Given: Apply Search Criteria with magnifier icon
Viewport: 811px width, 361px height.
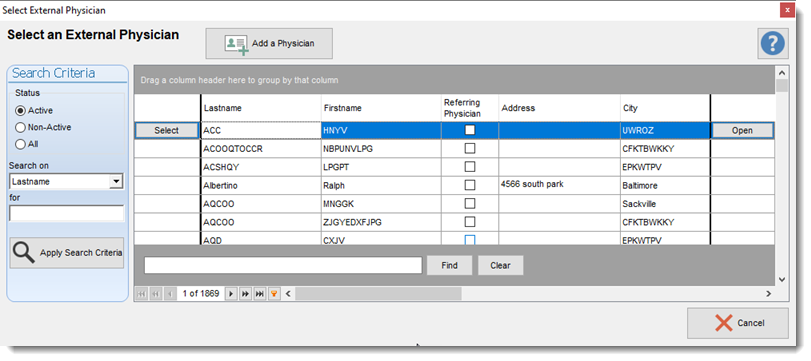Looking at the screenshot, I should point(67,253).
